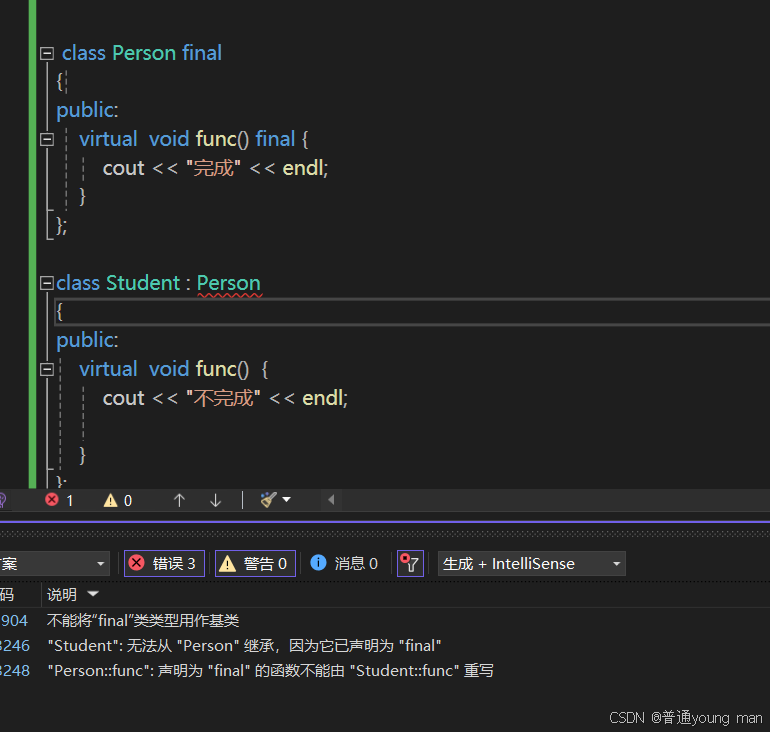Click the horizontal scrollbar left arrow
The image size is (770, 732).
click(331, 500)
